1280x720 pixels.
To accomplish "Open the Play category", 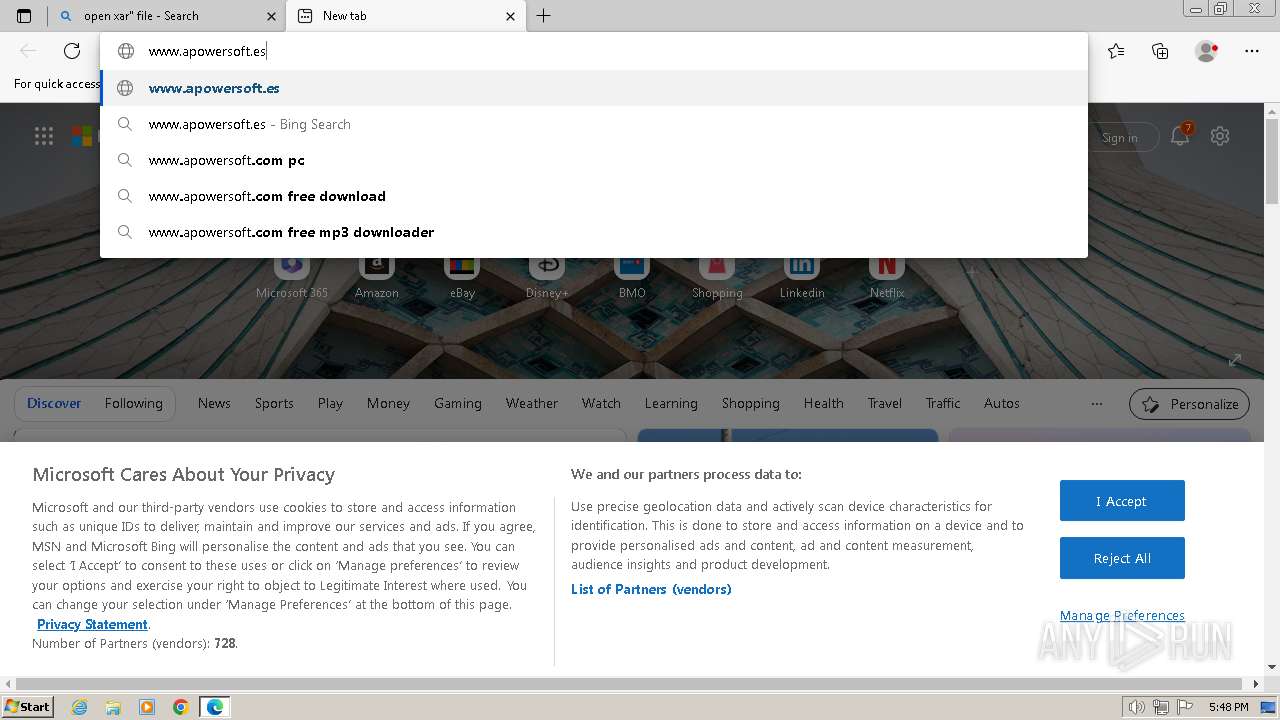I will (x=330, y=403).
